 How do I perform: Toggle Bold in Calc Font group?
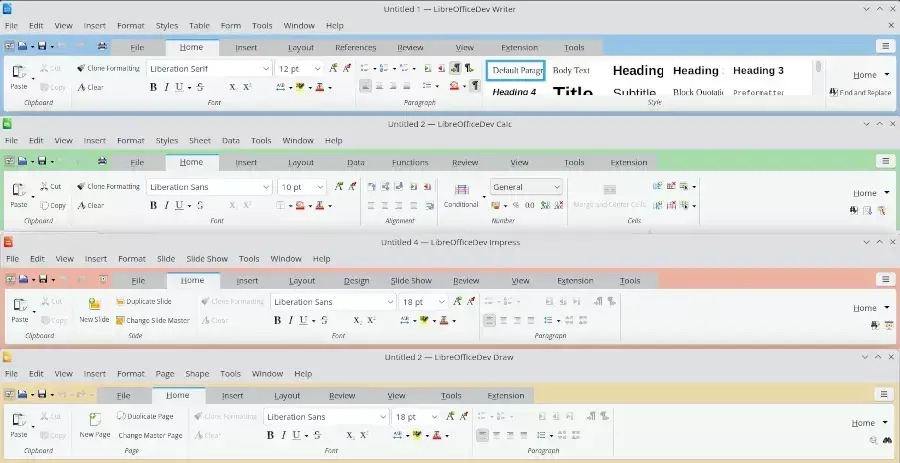coord(153,205)
